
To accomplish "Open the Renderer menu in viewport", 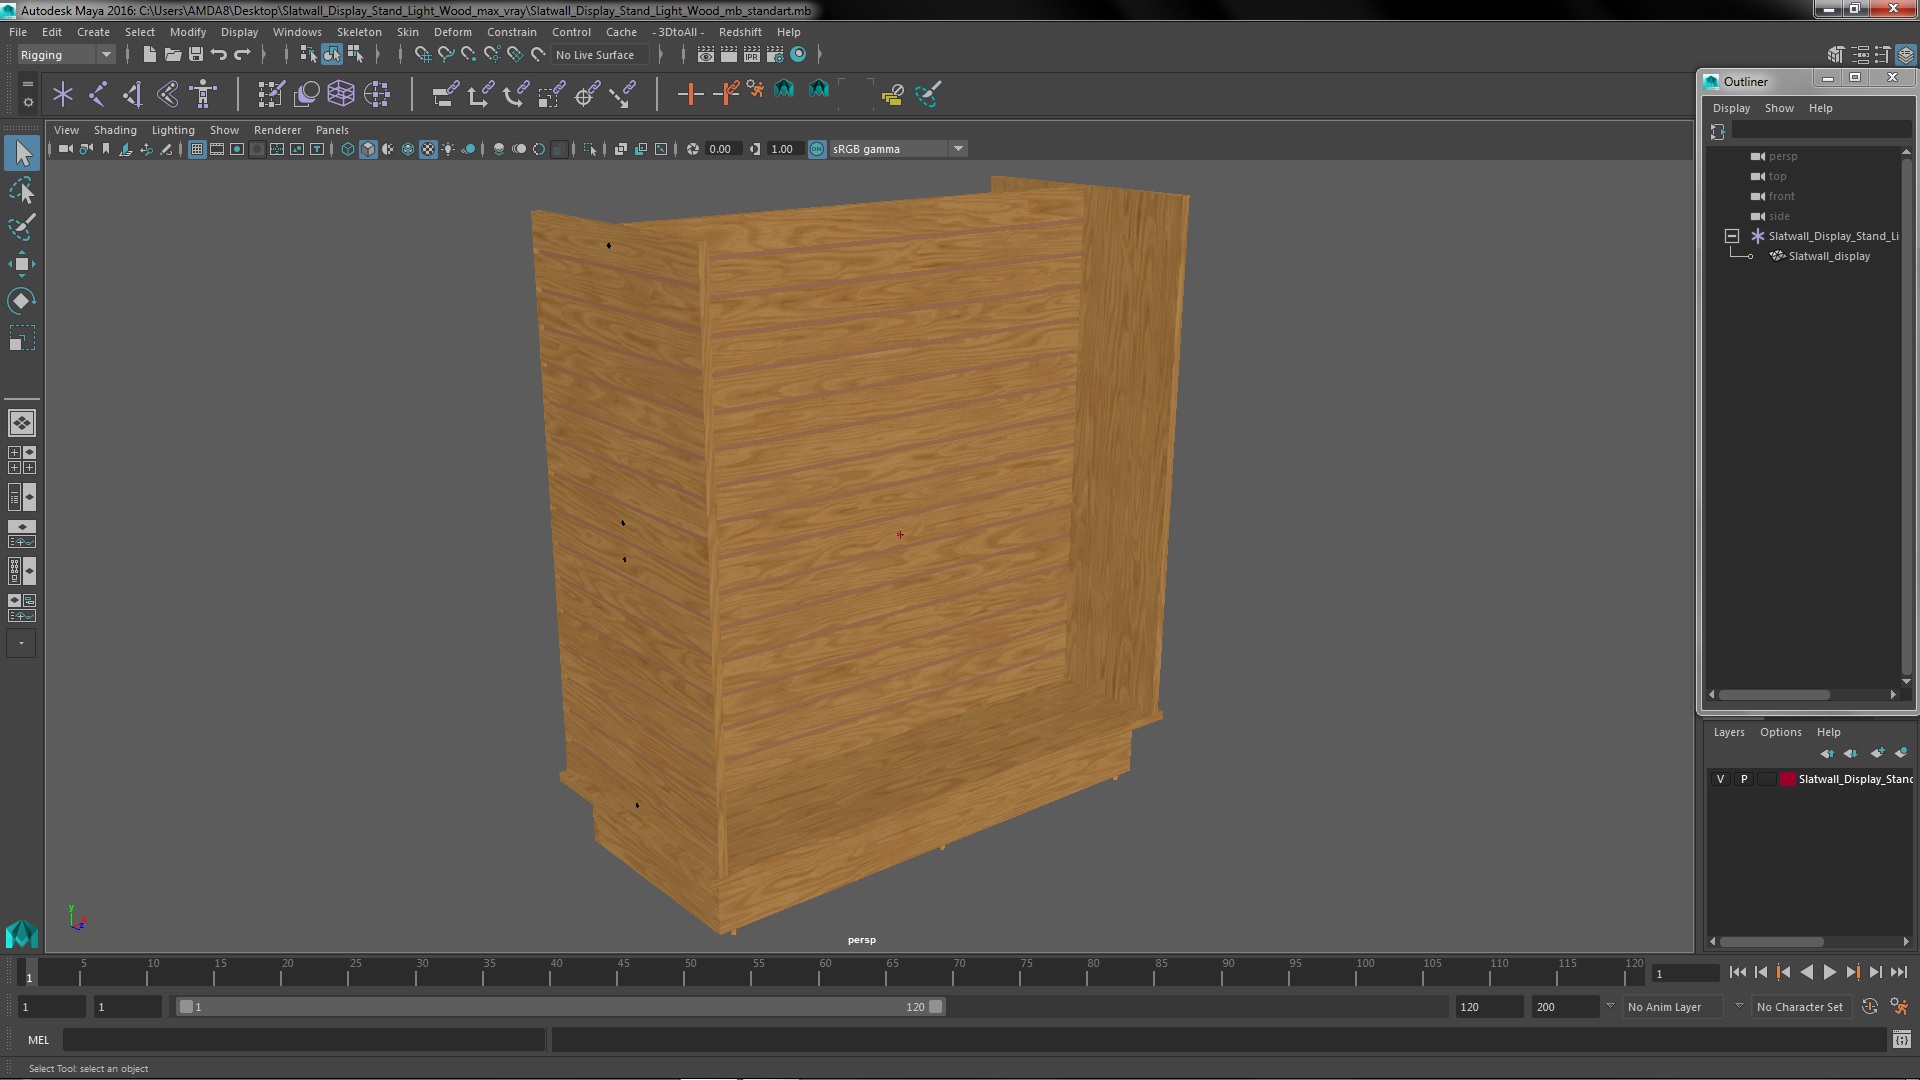I will coord(277,130).
